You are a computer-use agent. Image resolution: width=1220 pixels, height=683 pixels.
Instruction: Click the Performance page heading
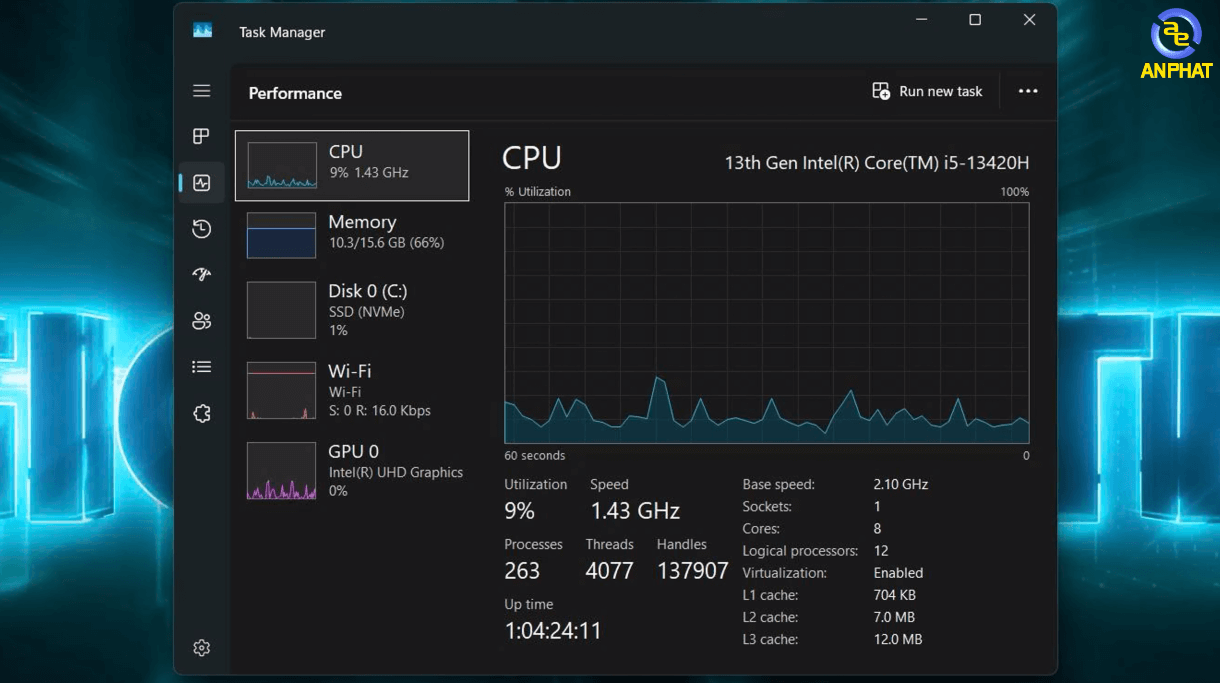point(295,93)
